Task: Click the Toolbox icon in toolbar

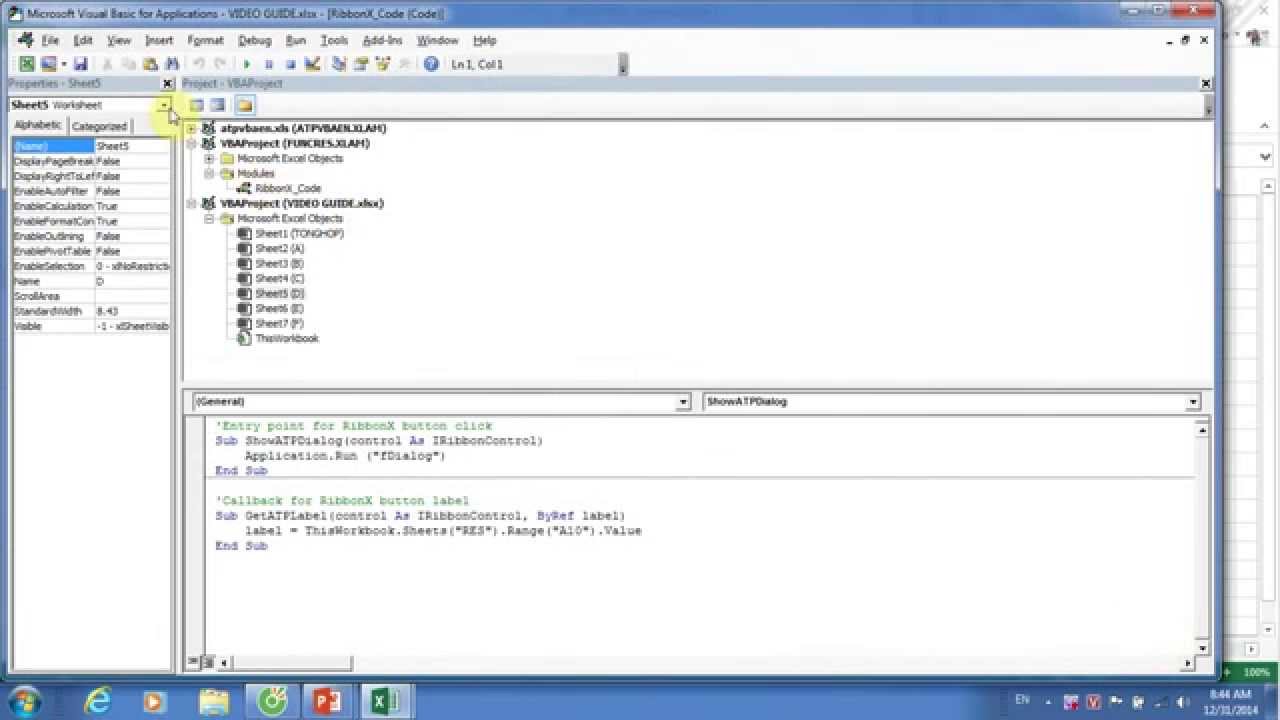Action: [x=404, y=64]
